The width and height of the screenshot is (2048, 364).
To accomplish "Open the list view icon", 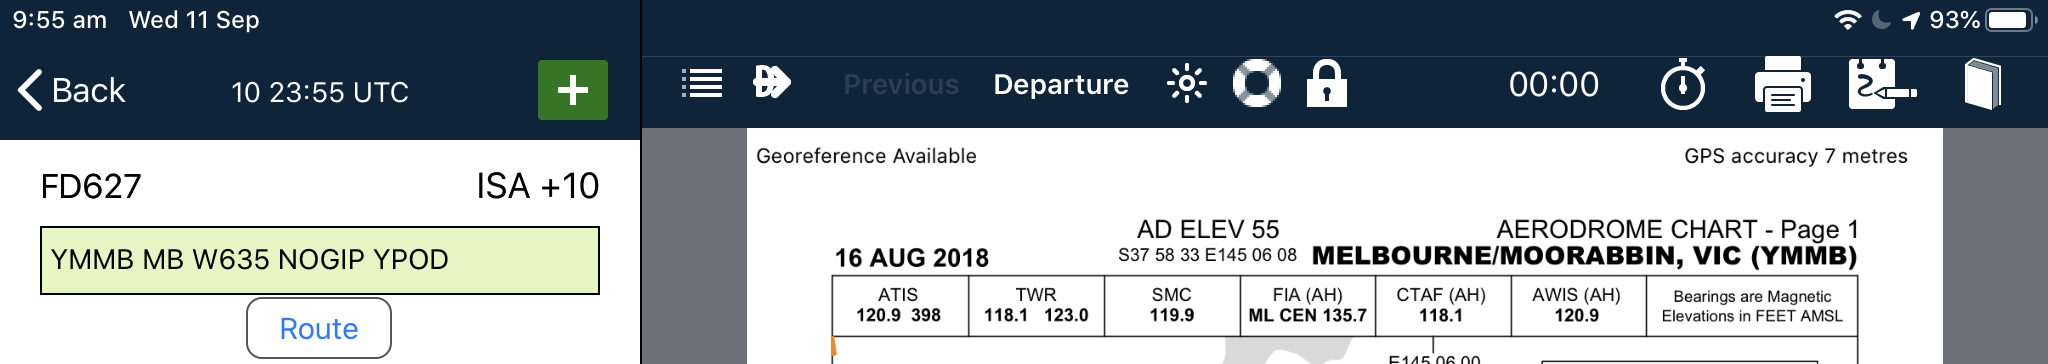I will [702, 84].
